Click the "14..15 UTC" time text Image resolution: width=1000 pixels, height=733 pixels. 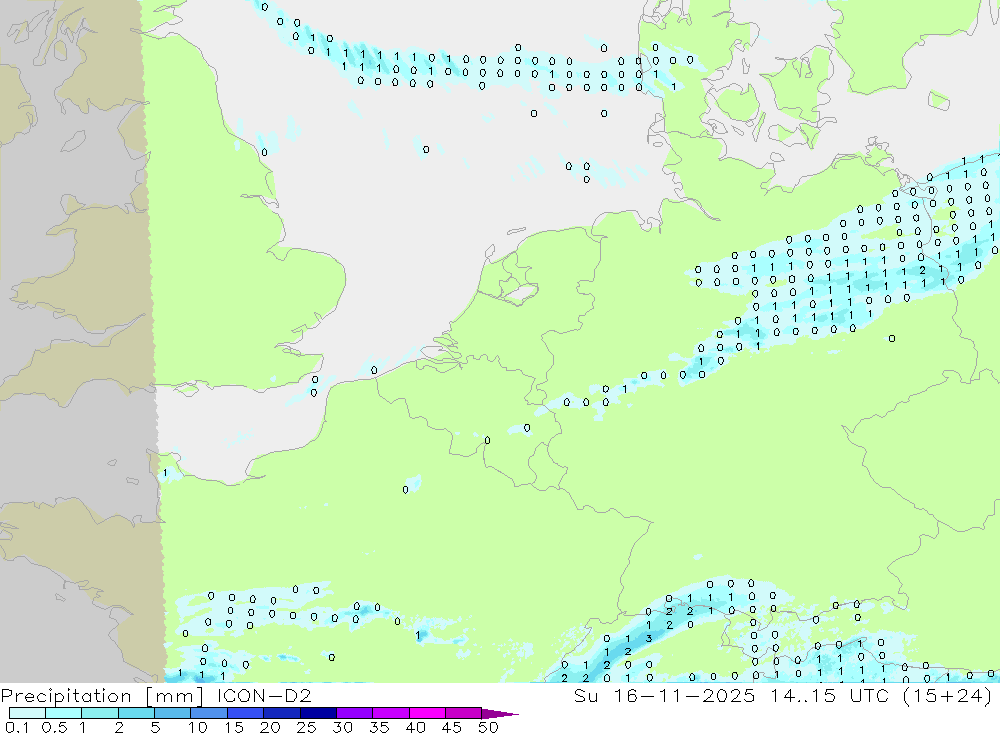829,695
